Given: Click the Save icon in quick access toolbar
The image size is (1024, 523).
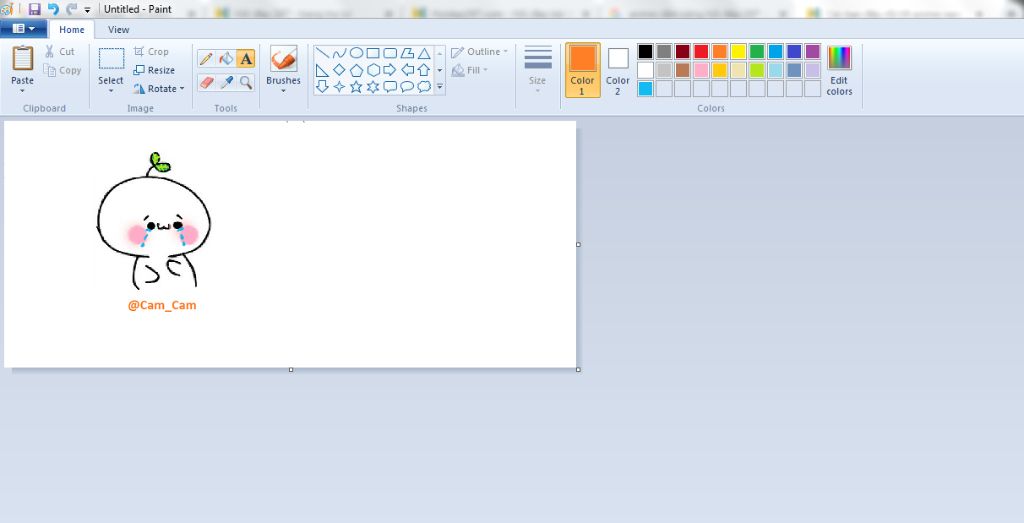Looking at the screenshot, I should click(x=35, y=9).
